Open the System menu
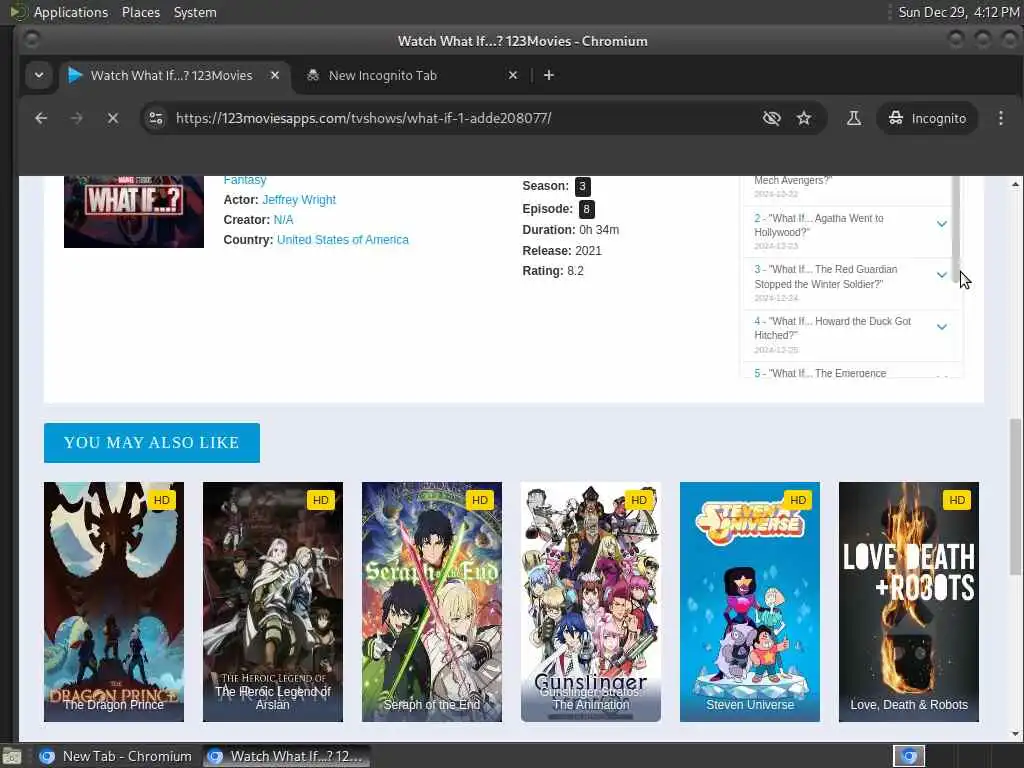This screenshot has height=768, width=1024. pyautogui.click(x=195, y=12)
